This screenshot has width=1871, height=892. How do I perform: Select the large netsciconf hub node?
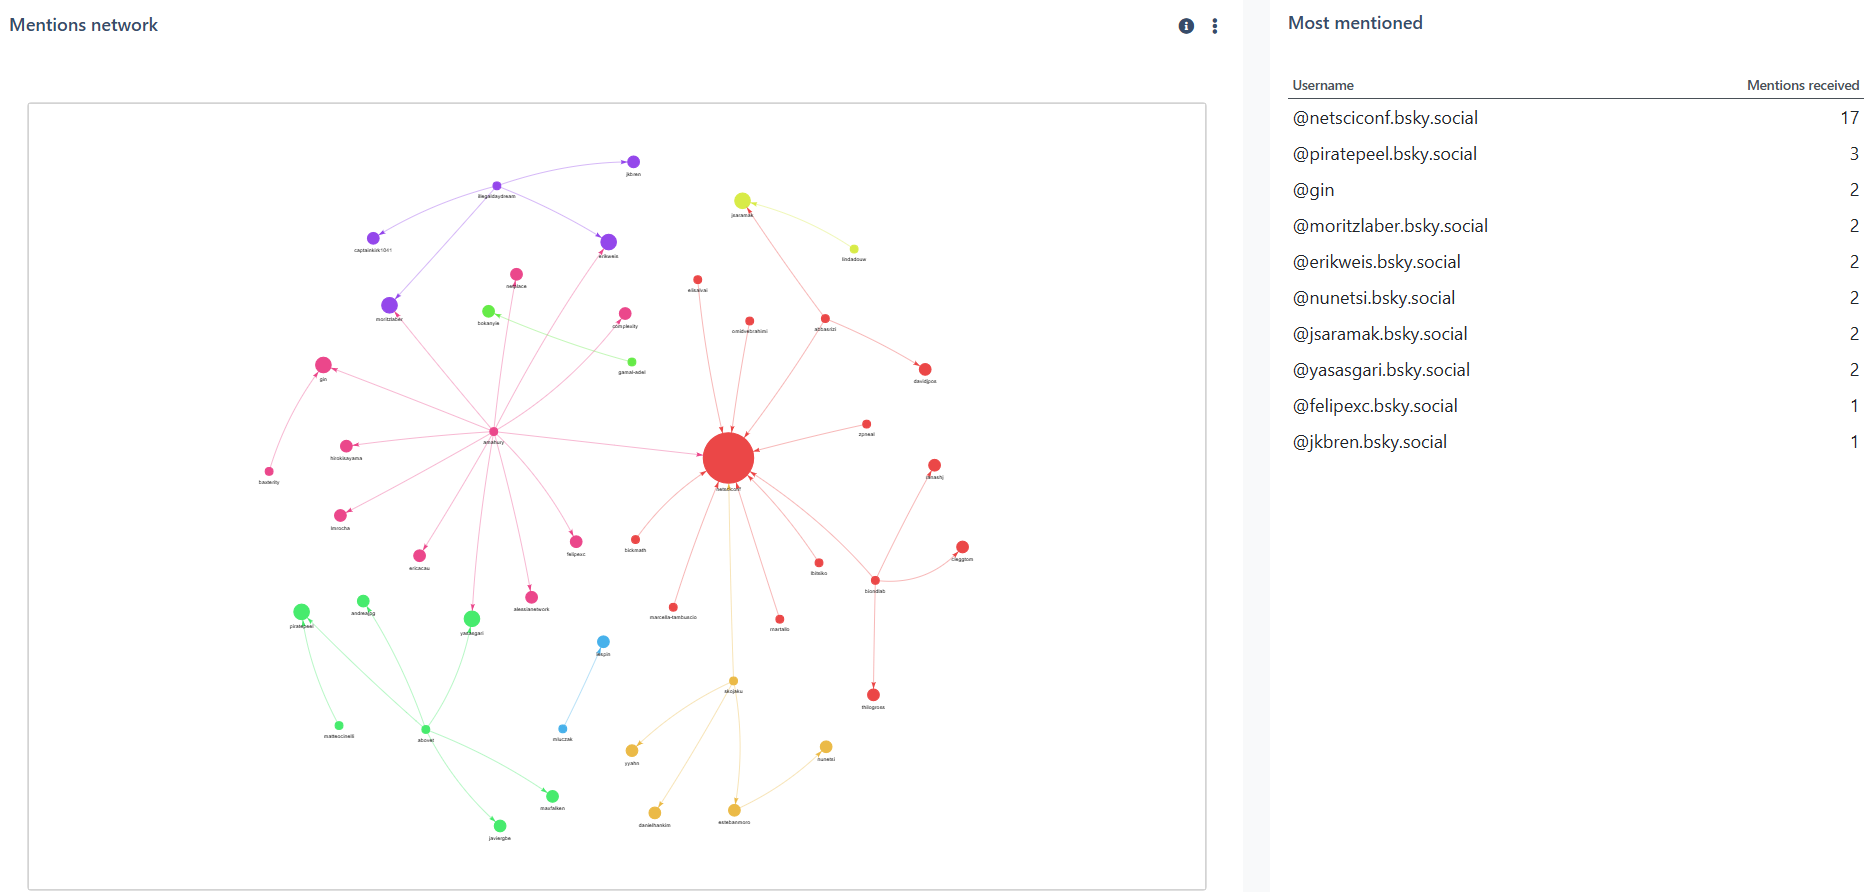coord(728,458)
